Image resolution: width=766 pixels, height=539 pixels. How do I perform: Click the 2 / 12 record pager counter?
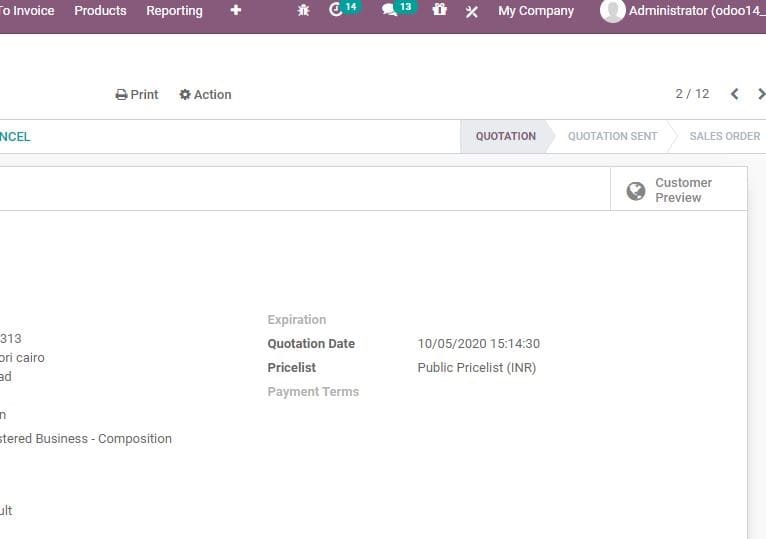[692, 94]
